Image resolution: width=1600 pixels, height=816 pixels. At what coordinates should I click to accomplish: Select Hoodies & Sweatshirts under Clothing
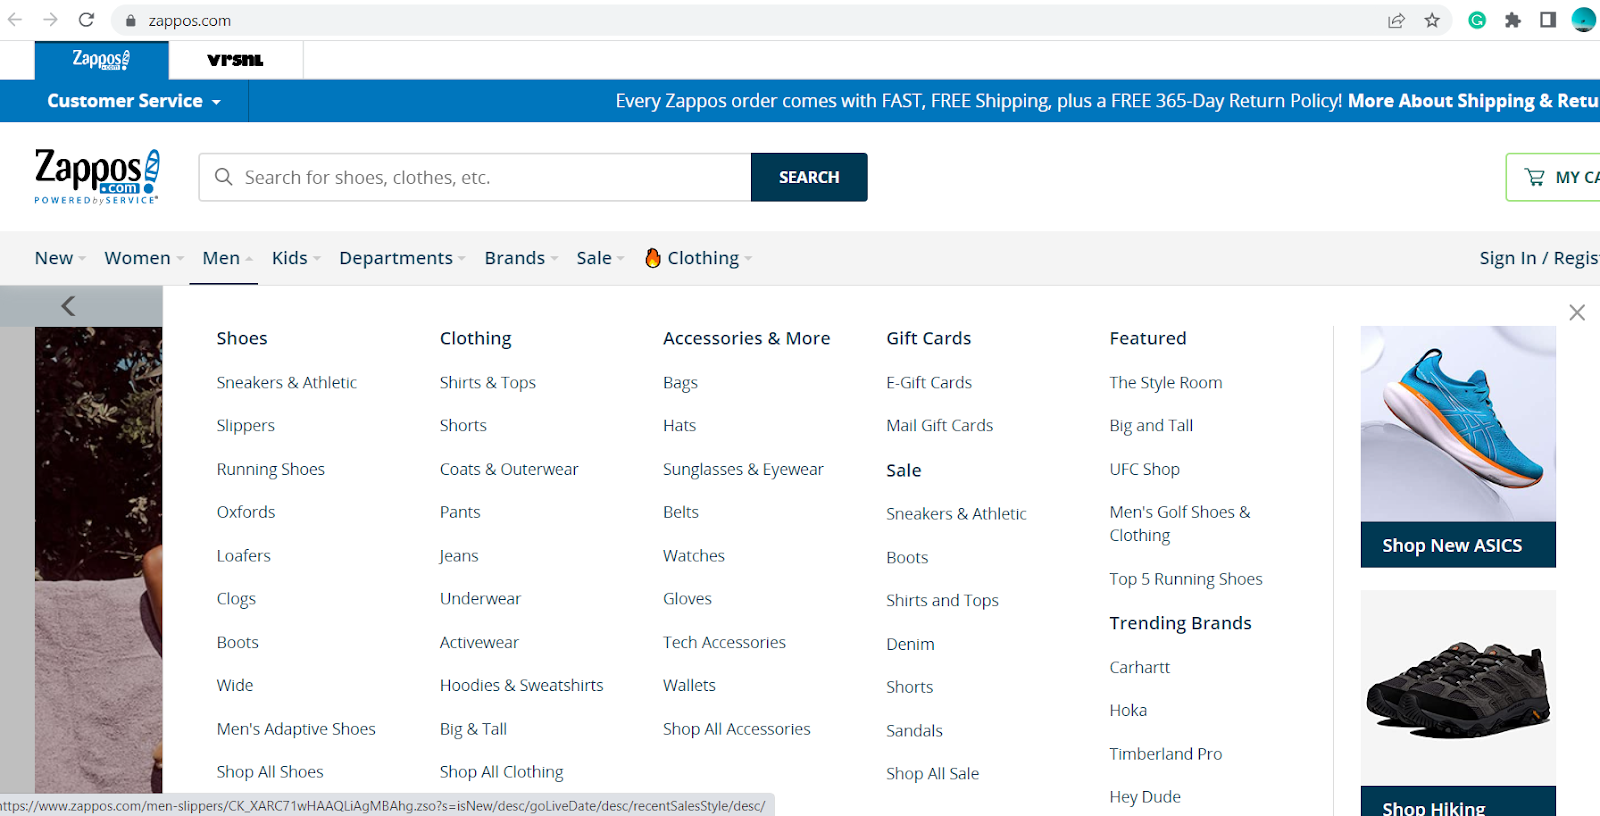point(522,685)
